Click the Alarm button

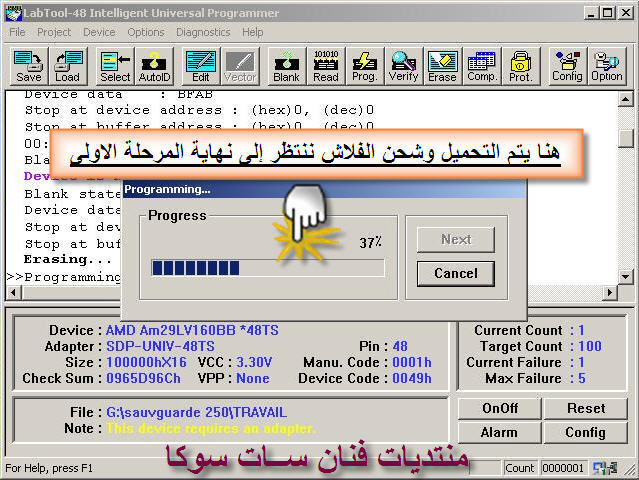500,432
